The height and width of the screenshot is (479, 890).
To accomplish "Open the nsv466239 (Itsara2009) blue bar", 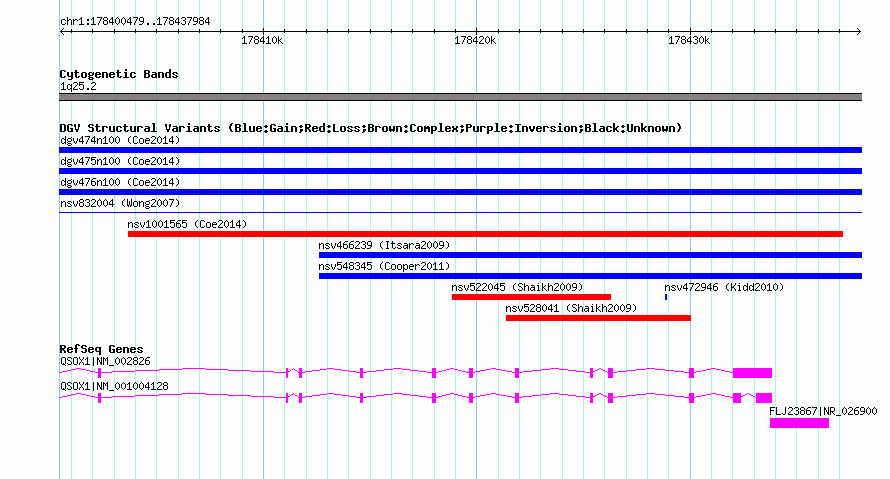I will pyautogui.click(x=590, y=255).
